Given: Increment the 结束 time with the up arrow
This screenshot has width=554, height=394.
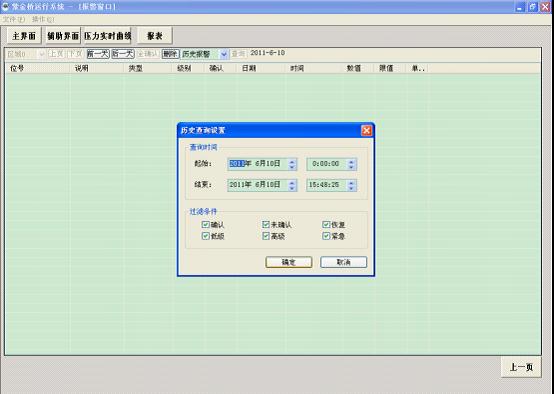Looking at the screenshot, I should point(351,182).
